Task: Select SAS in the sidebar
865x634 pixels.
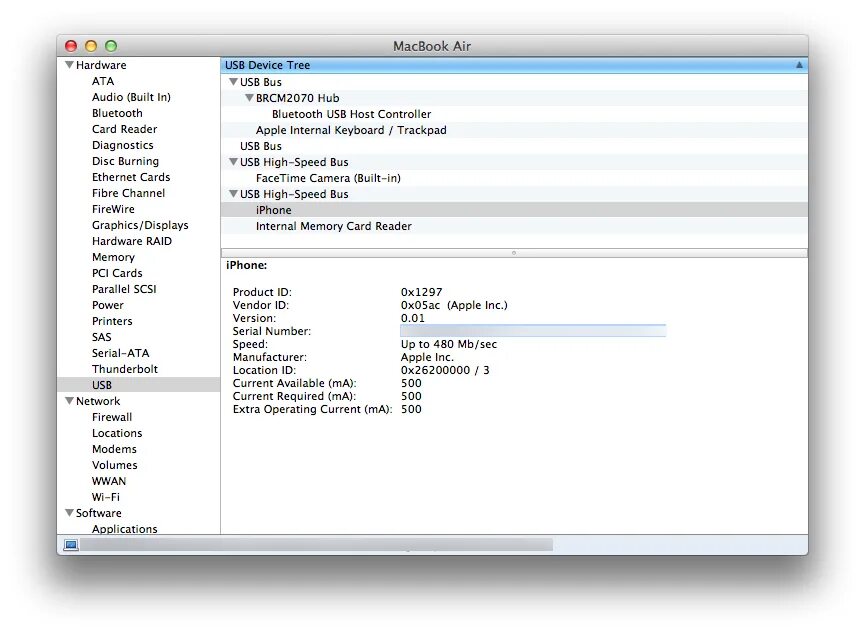Action: pyautogui.click(x=102, y=337)
